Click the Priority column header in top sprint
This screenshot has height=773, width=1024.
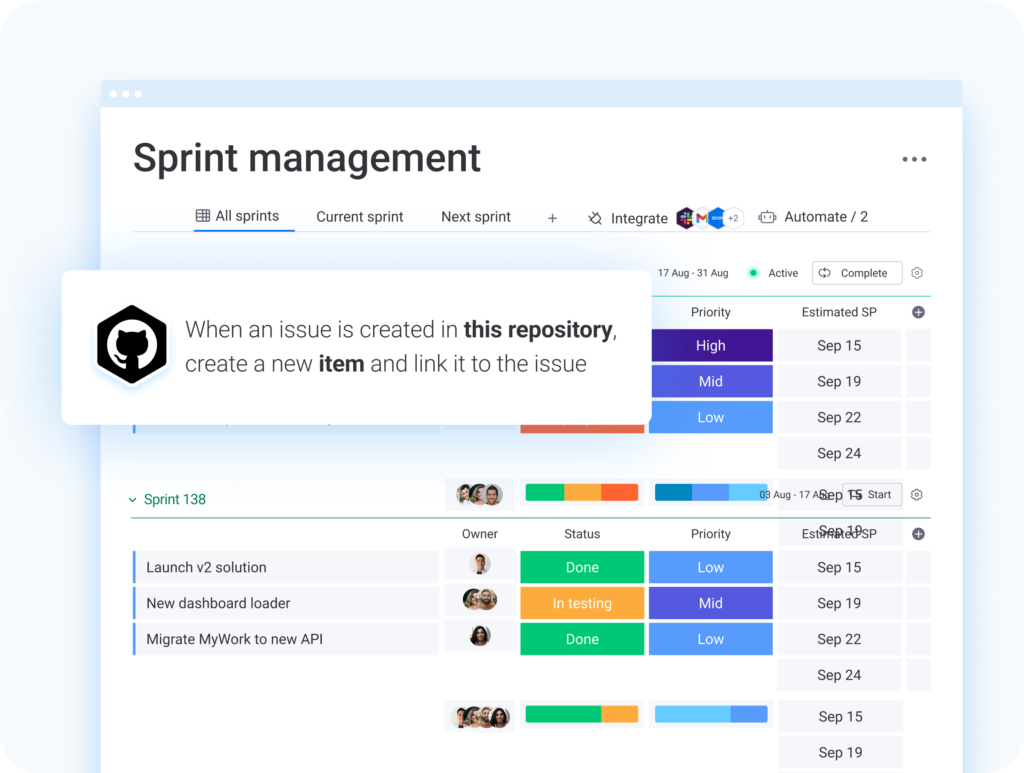[x=711, y=312]
